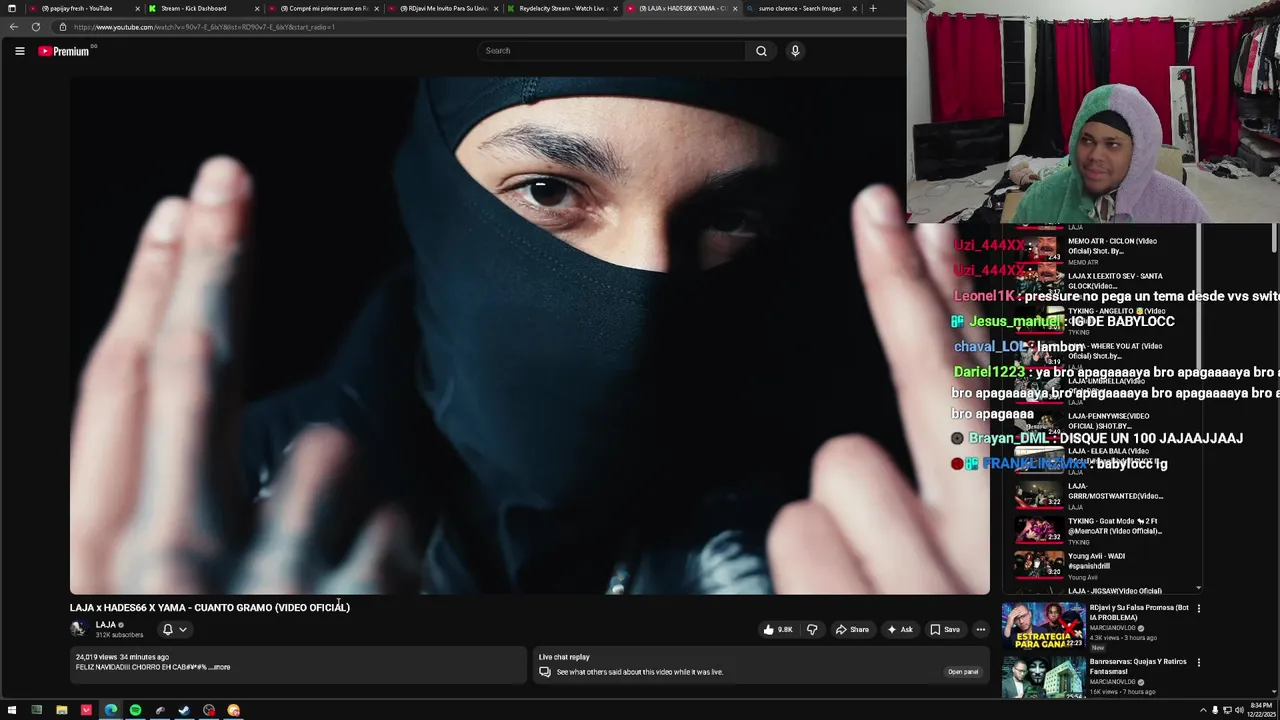Reload the page with refresh icon
This screenshot has width=1280, height=720.
(36, 27)
